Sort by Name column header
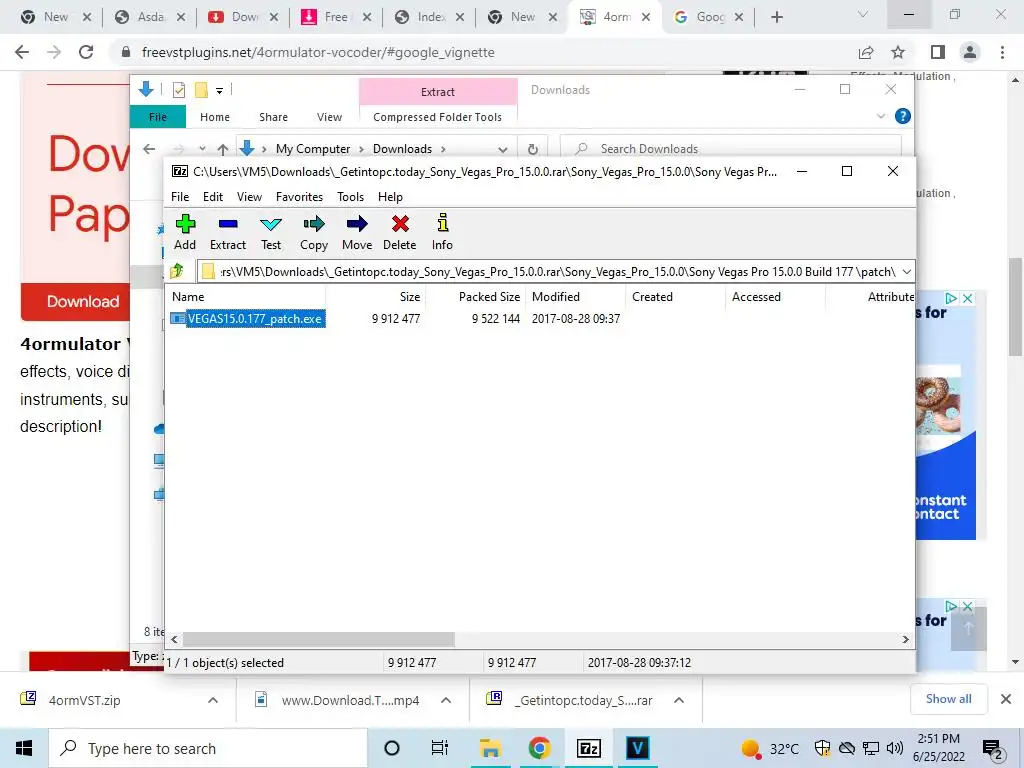This screenshot has width=1024, height=768. 188,296
